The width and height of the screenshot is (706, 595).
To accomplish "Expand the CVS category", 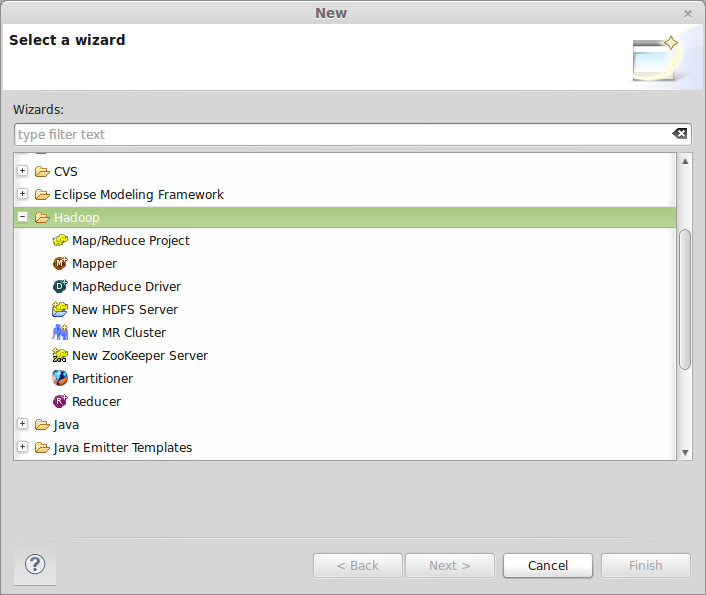I will 23,171.
